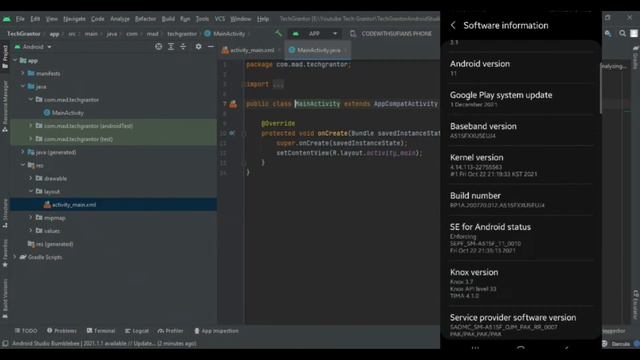Open the App Inspection tool window
The height and width of the screenshot is (360, 640).
coord(216,331)
